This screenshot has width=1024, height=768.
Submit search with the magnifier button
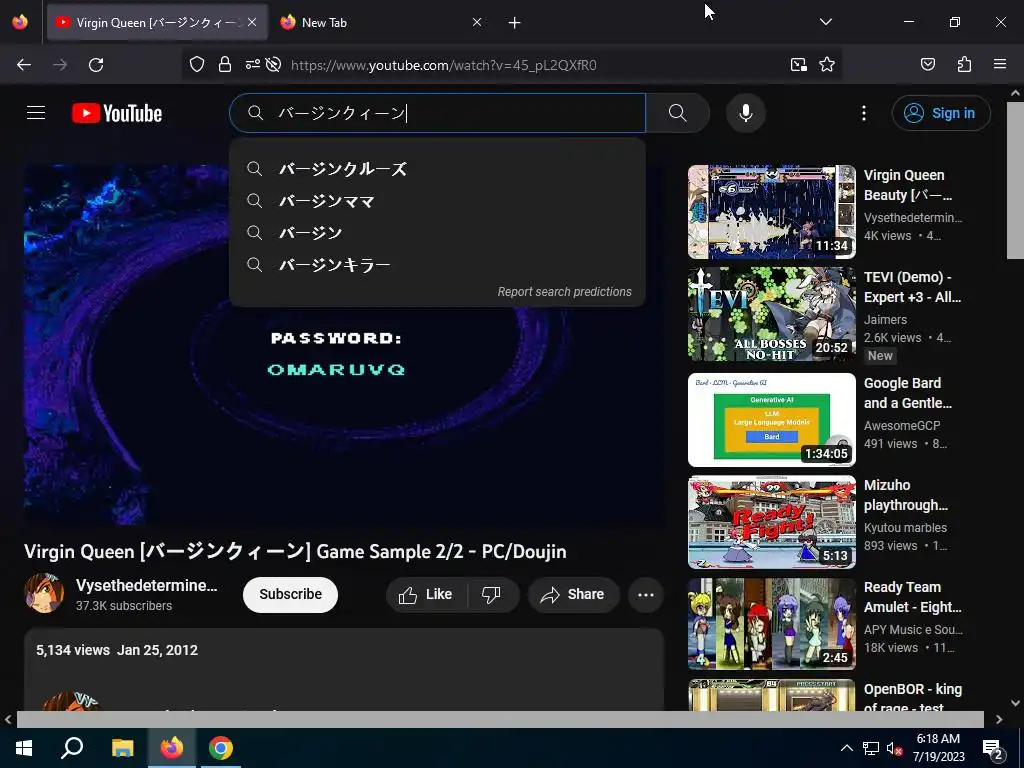click(x=678, y=113)
